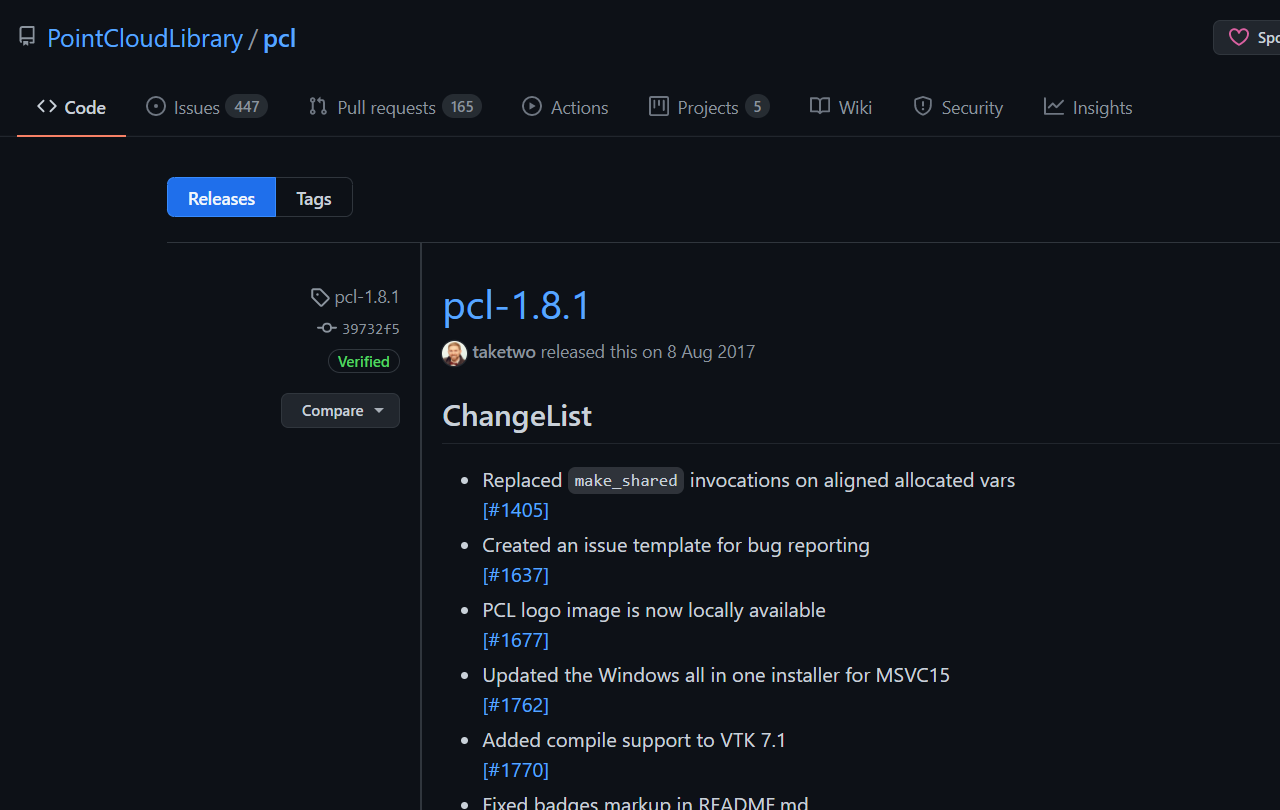
Task: Switch between Releases and Tags via Releases toggle
Action: 220,197
